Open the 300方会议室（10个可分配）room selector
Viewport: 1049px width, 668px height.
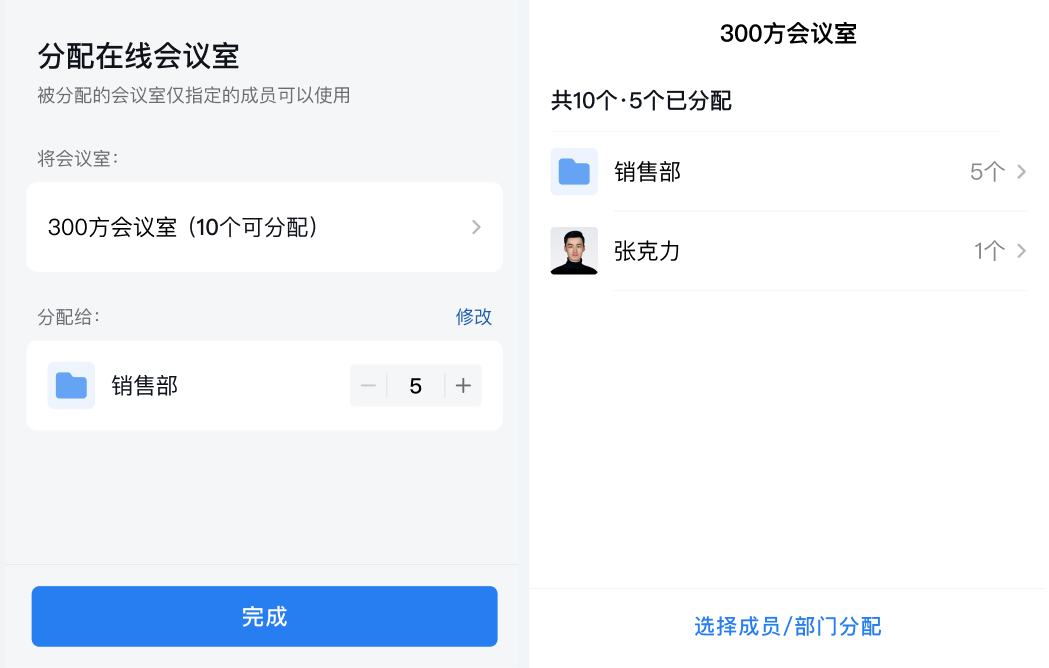(x=264, y=227)
